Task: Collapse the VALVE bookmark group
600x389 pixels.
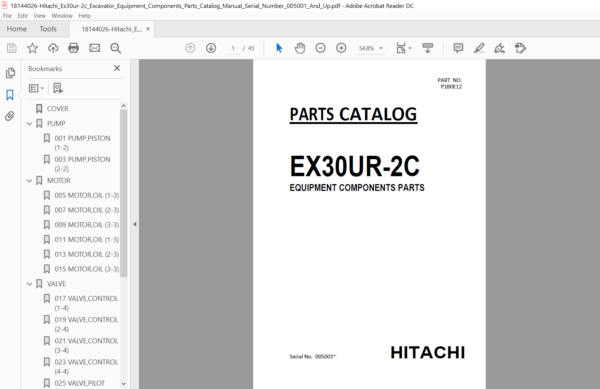Action: pos(29,284)
